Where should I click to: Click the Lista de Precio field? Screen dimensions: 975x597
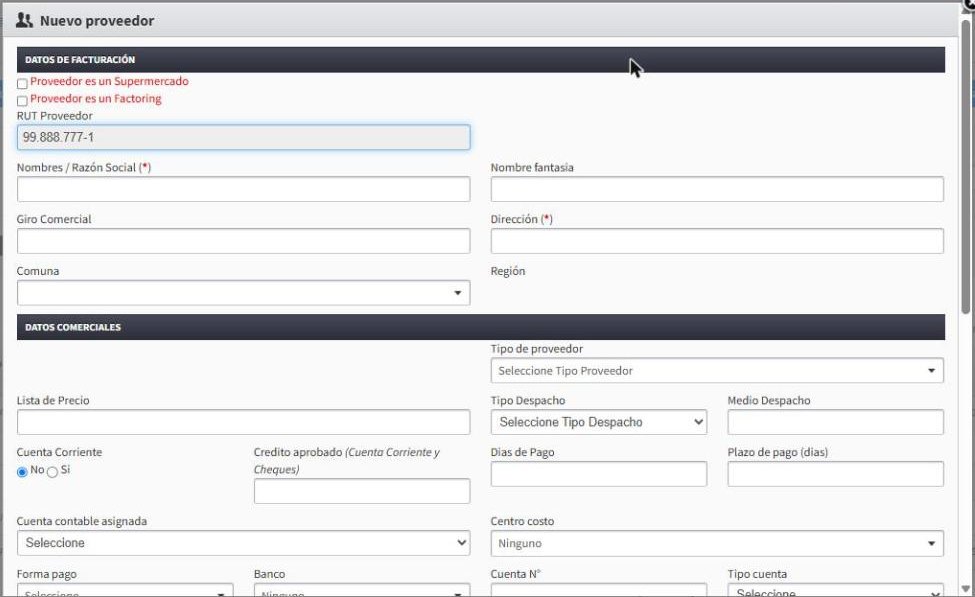(x=243, y=422)
